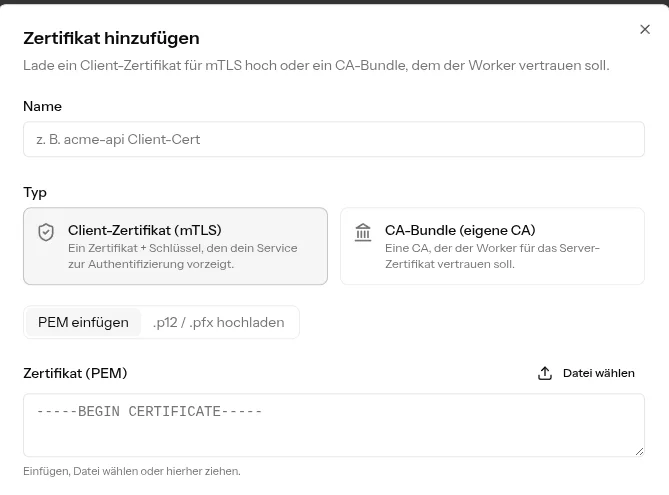Switch to PEM einfügen tab
669x495 pixels.
click(83, 322)
